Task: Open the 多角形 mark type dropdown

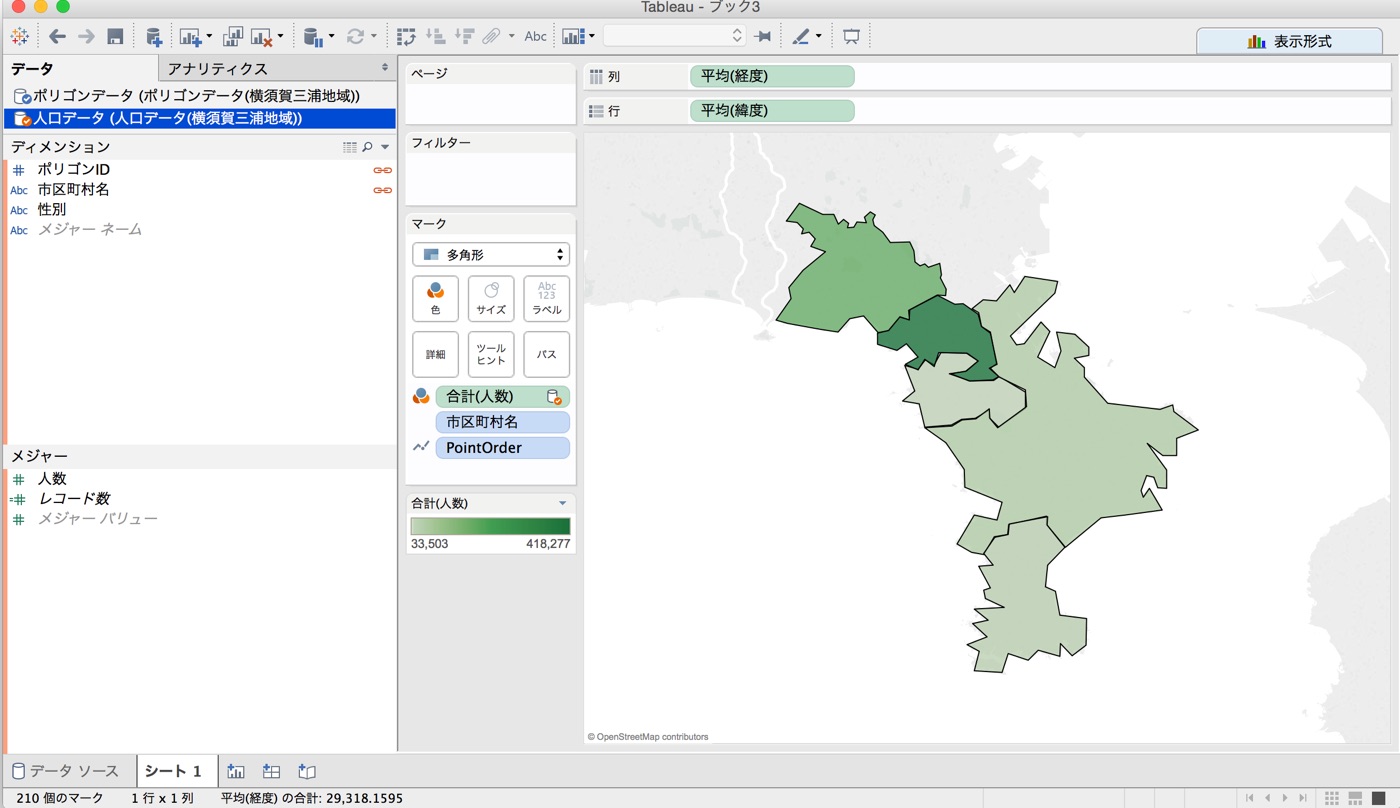Action: [x=490, y=254]
